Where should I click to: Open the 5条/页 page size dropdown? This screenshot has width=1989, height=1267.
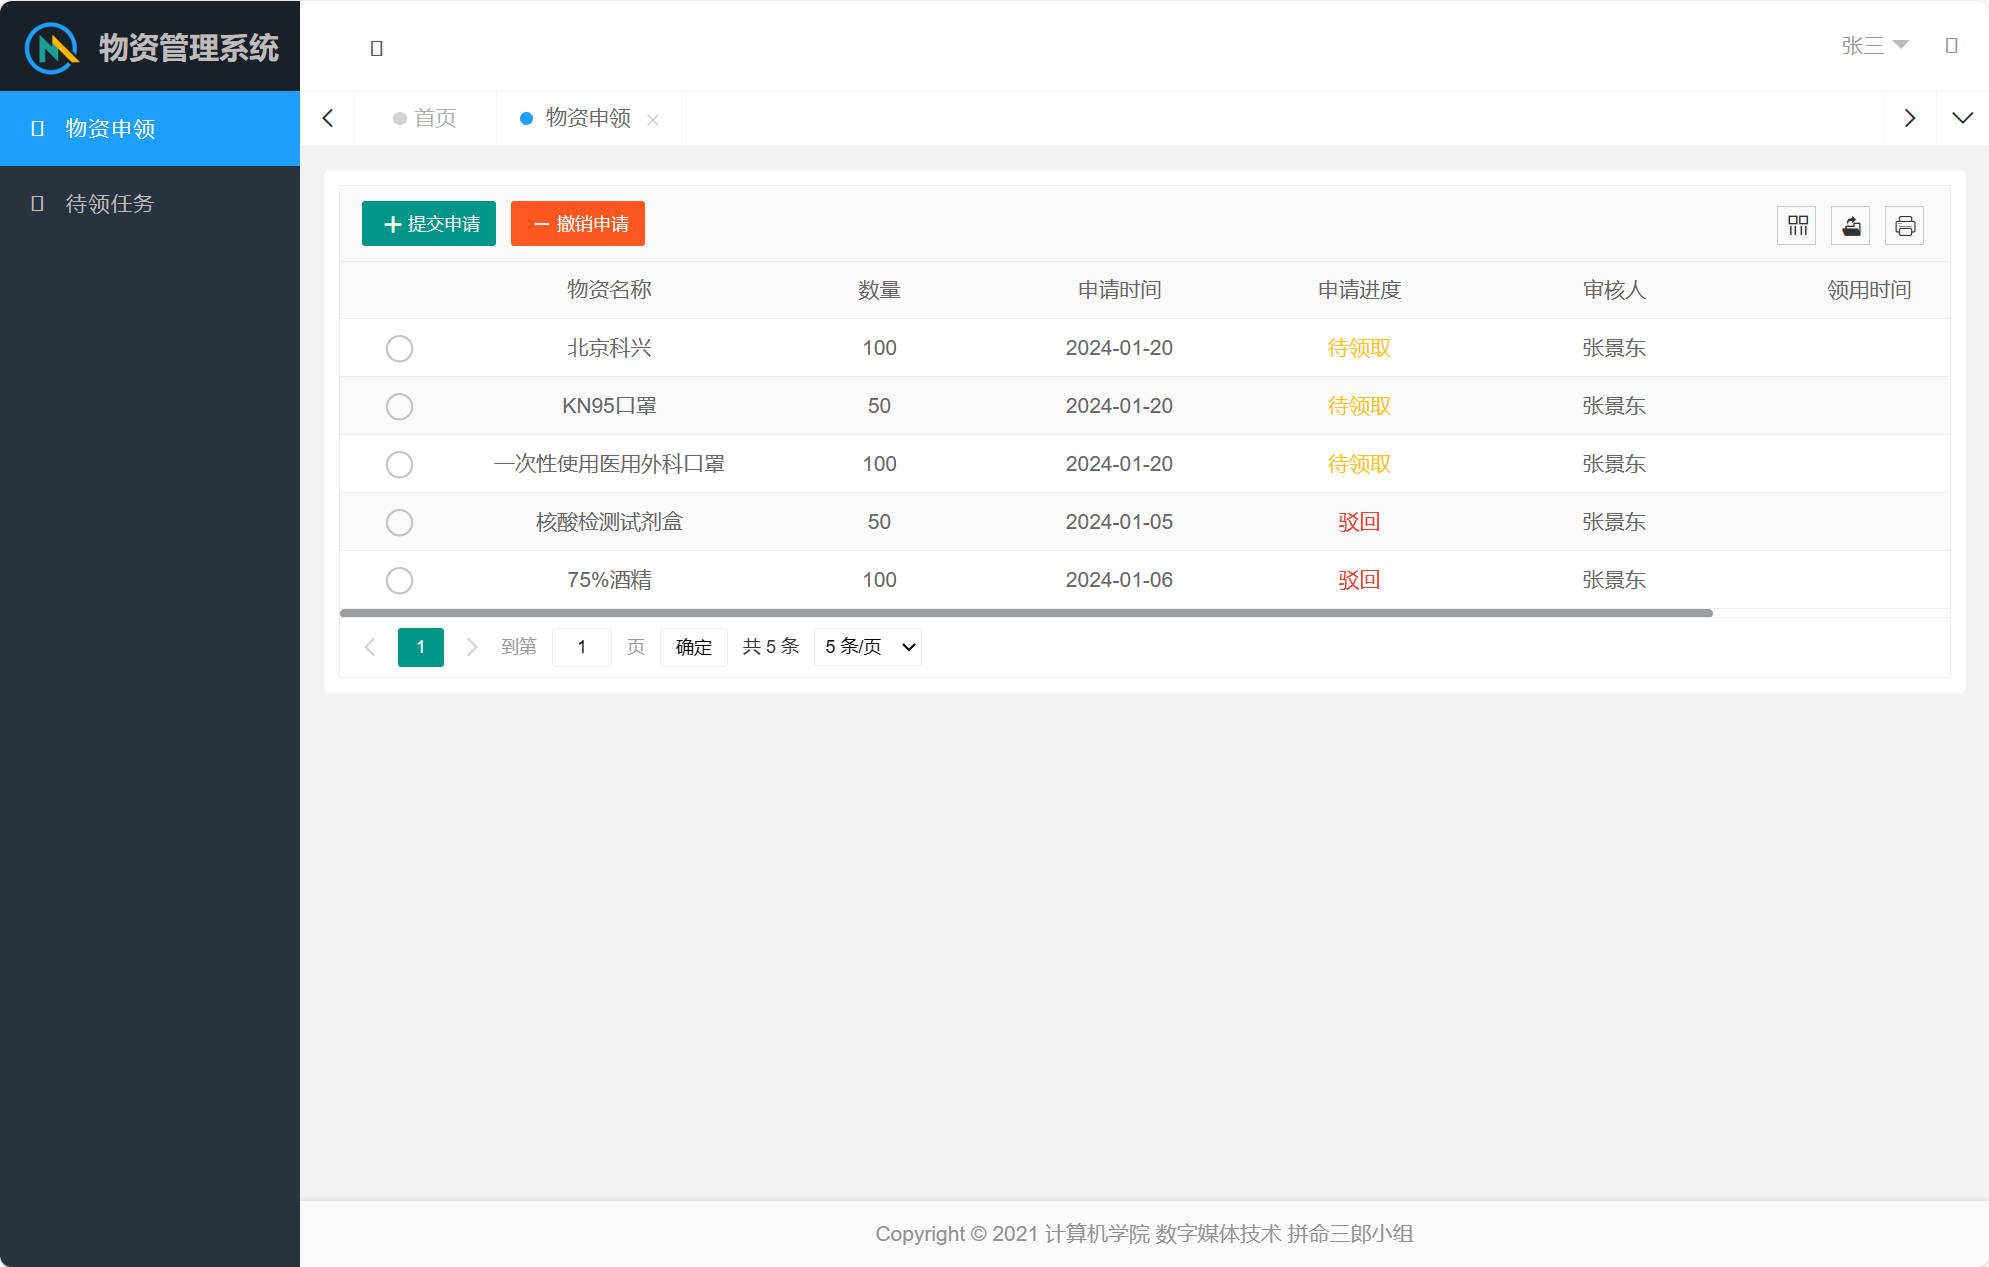tap(866, 646)
